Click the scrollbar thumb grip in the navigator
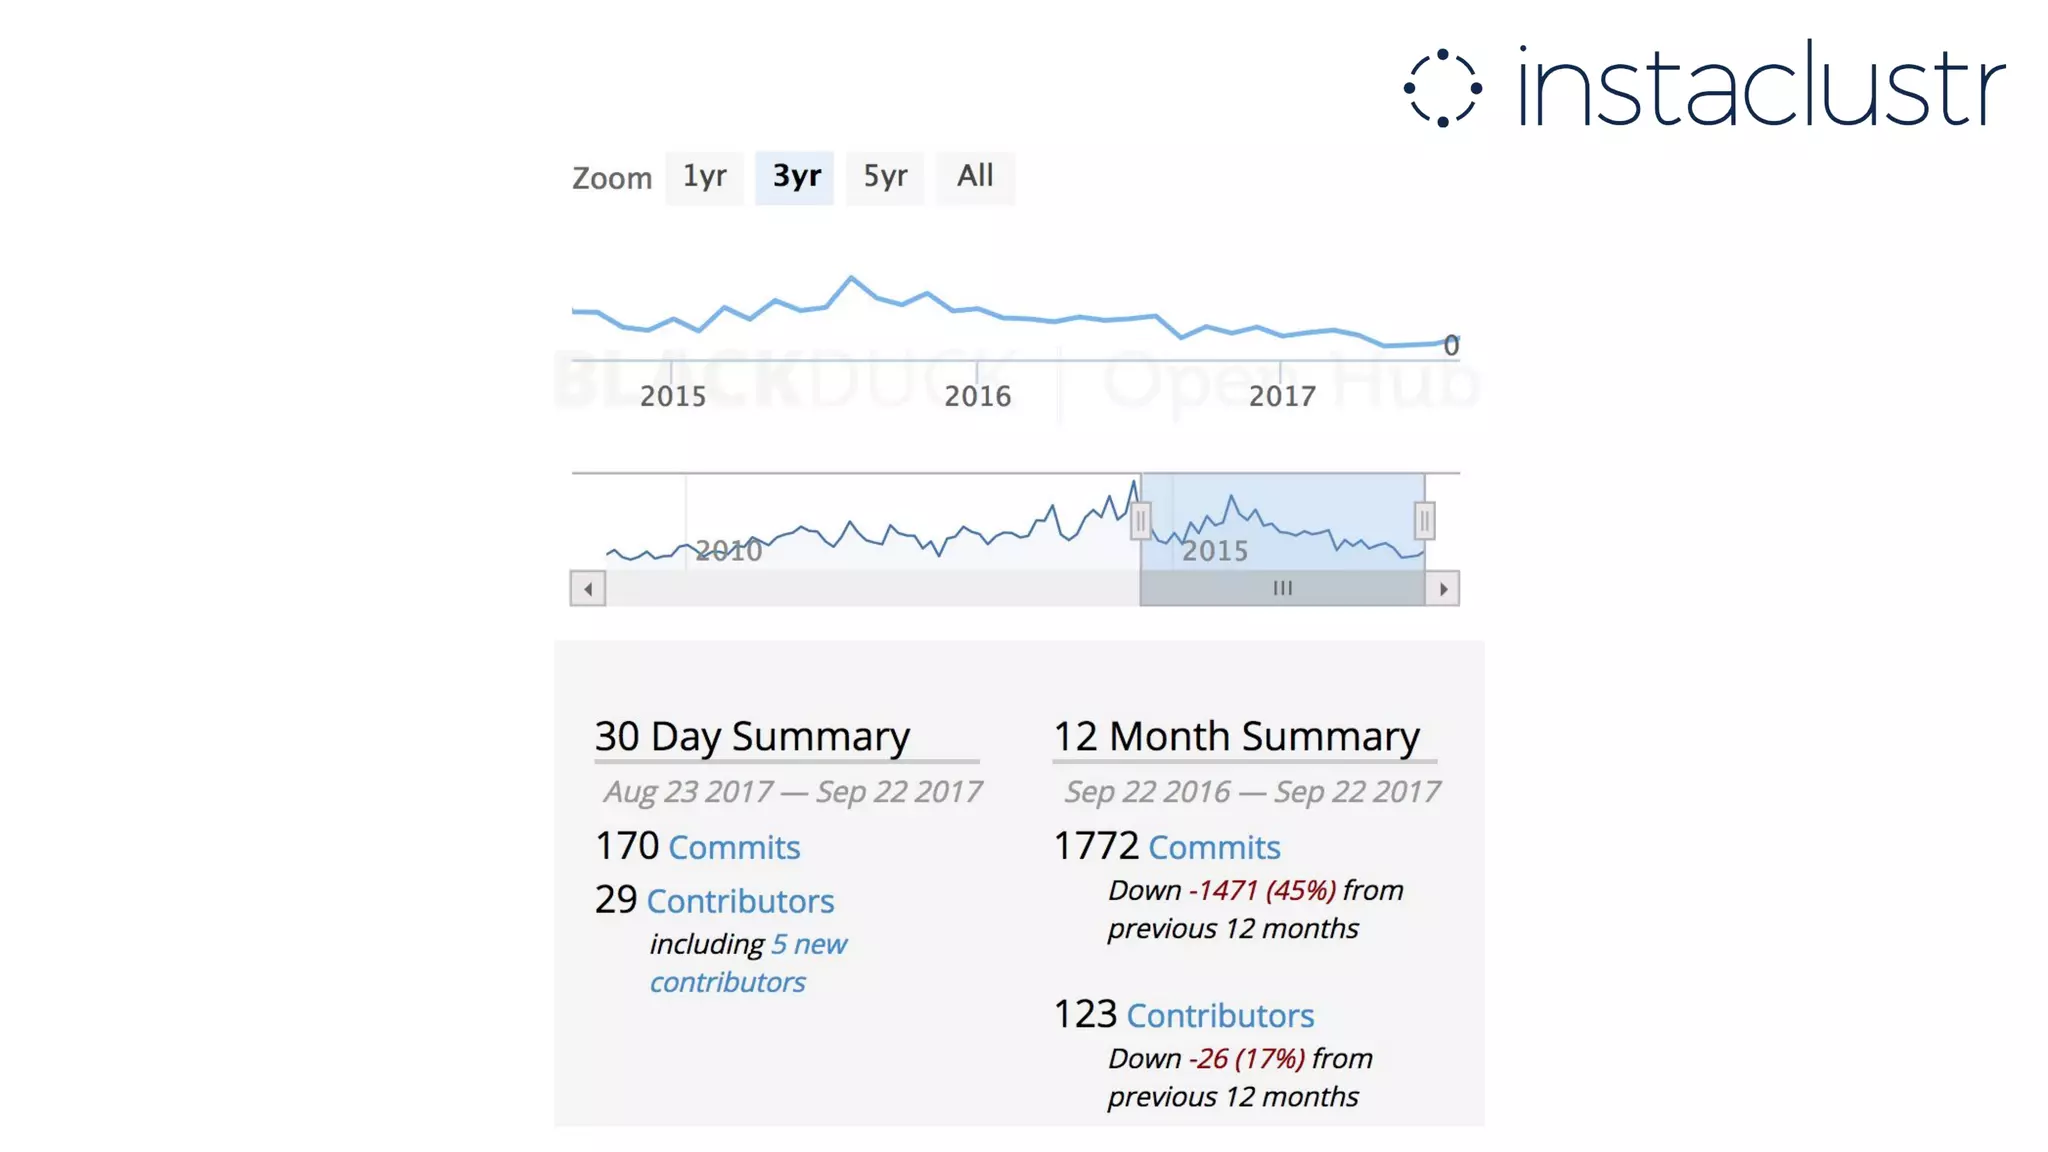Image resolution: width=2048 pixels, height=1152 pixels. (1283, 589)
